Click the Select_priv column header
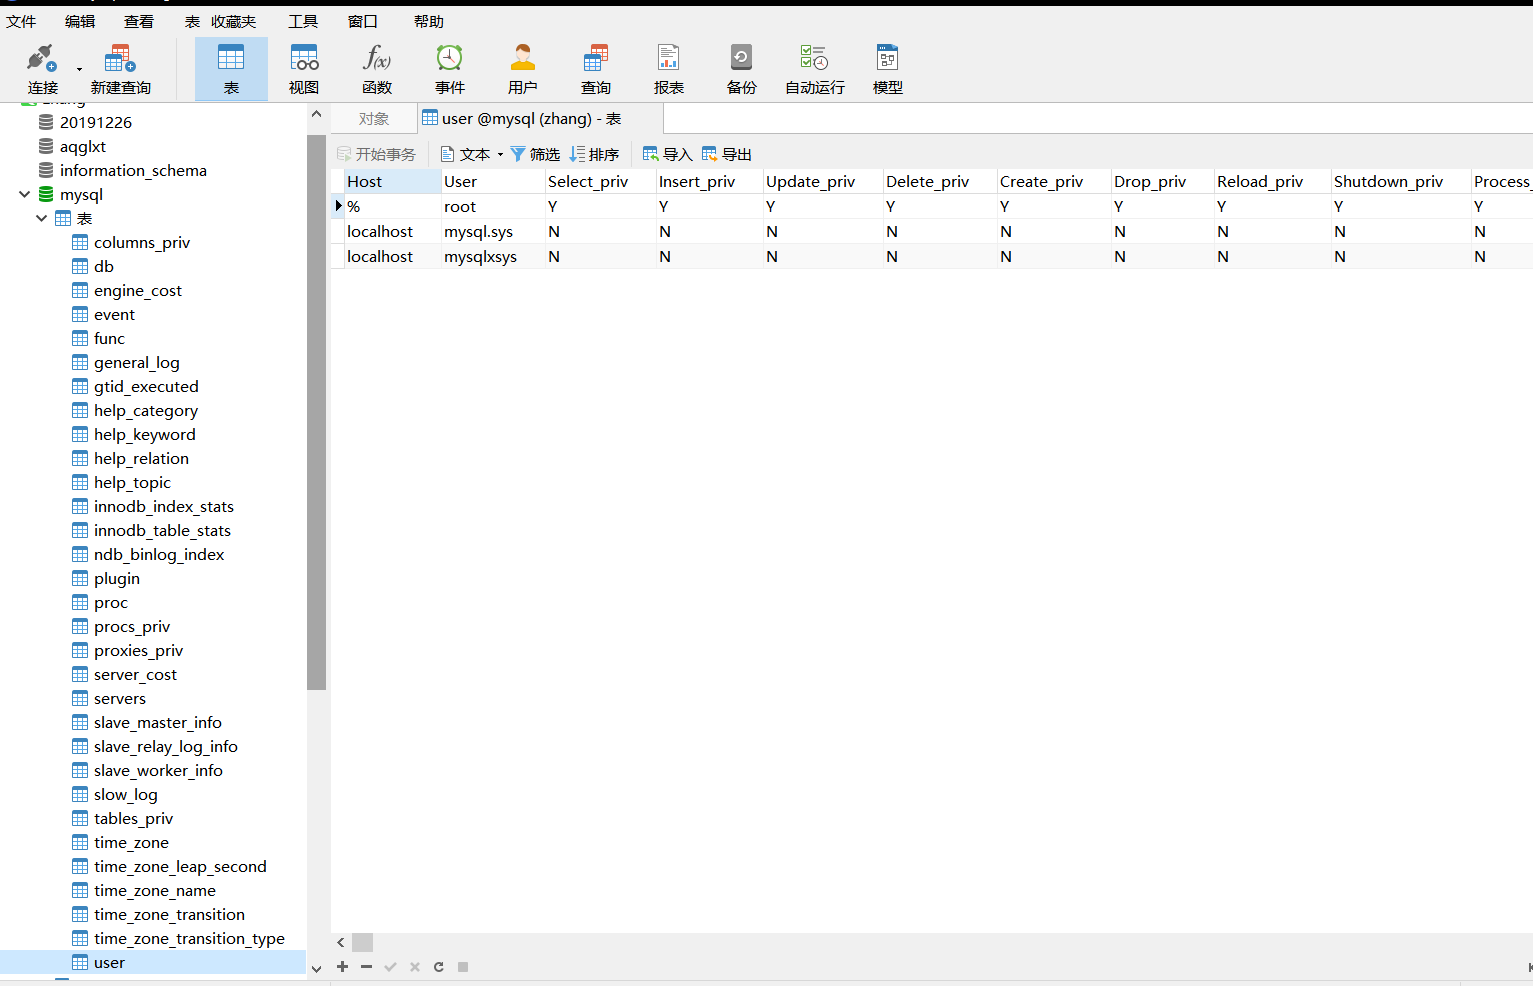Screen dimensions: 1533x986 point(600,181)
